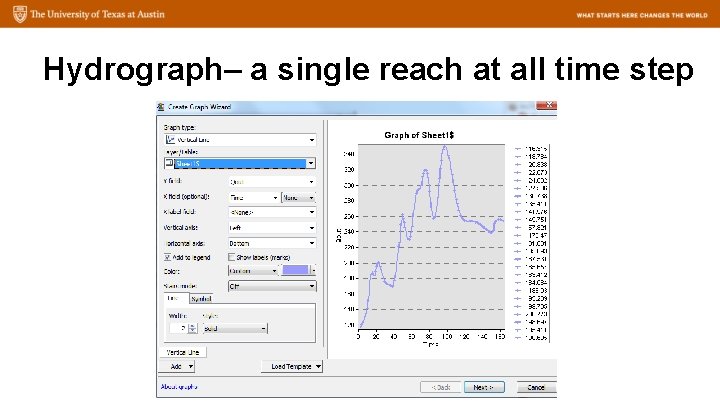Click the Next button
The image size is (720, 405).
(x=484, y=387)
